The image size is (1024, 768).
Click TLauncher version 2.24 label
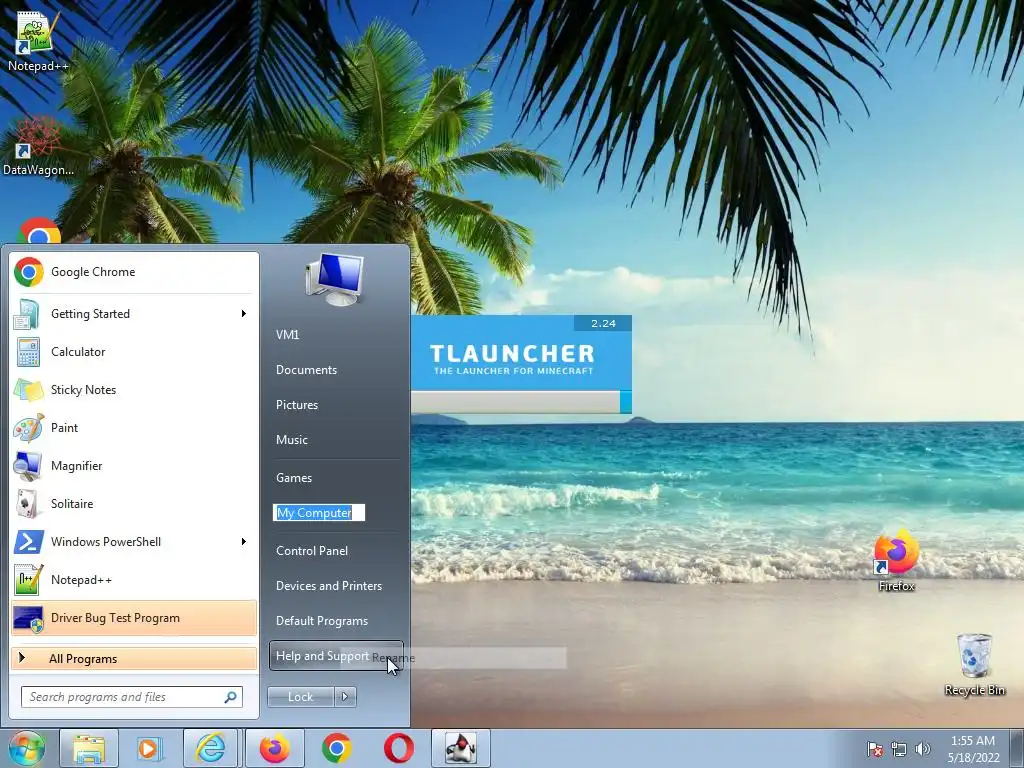[x=603, y=323]
